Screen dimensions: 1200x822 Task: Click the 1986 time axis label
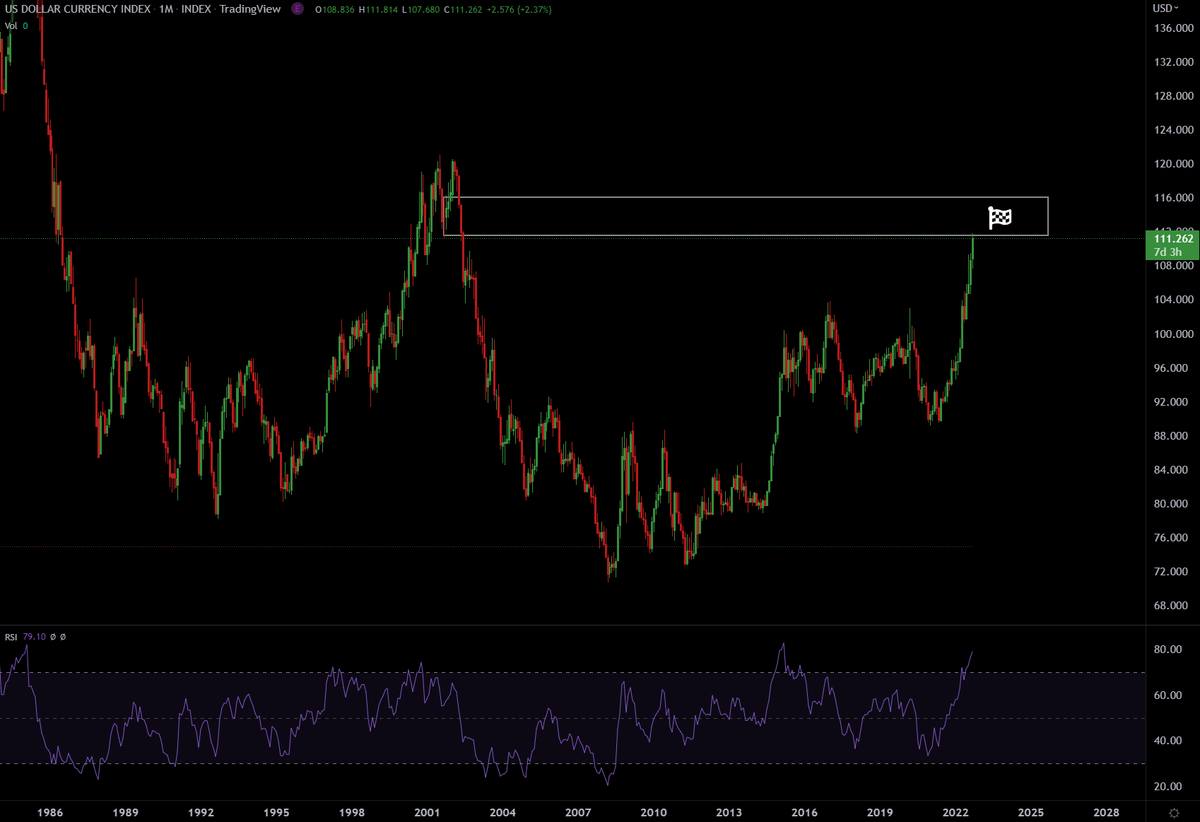50,814
